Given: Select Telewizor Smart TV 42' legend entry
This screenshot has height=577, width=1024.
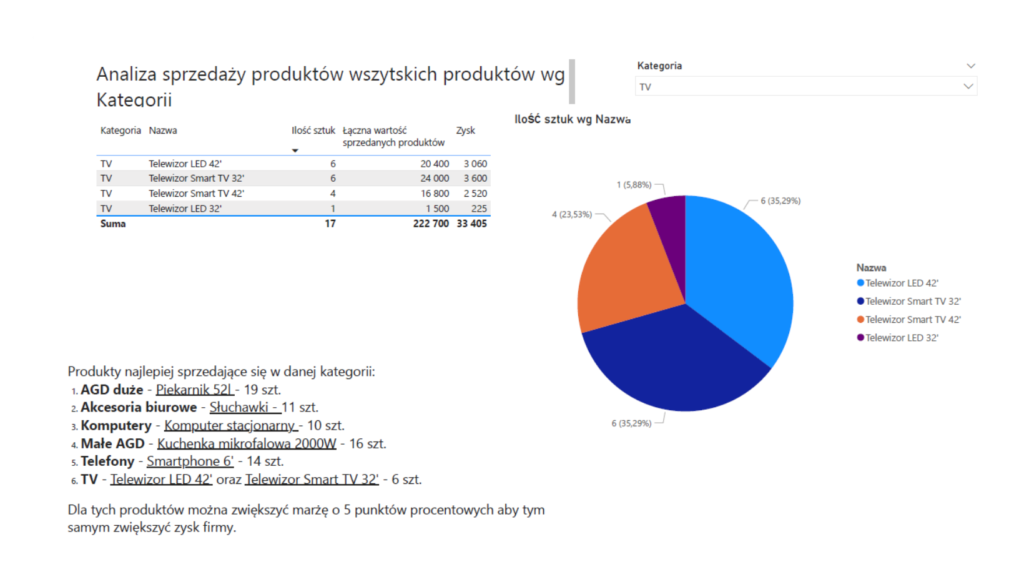Looking at the screenshot, I should [x=912, y=319].
